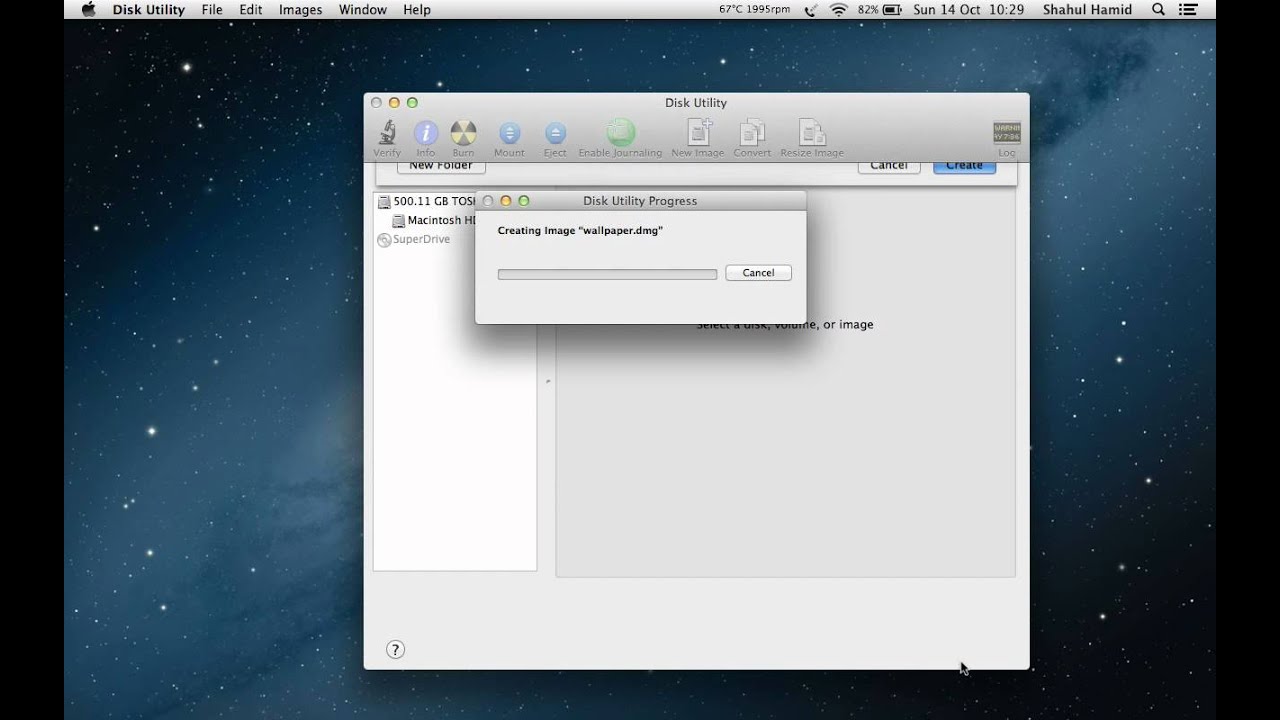The width and height of the screenshot is (1280, 720).
Task: Open Spotlight search magnifier icon
Action: click(x=1158, y=9)
